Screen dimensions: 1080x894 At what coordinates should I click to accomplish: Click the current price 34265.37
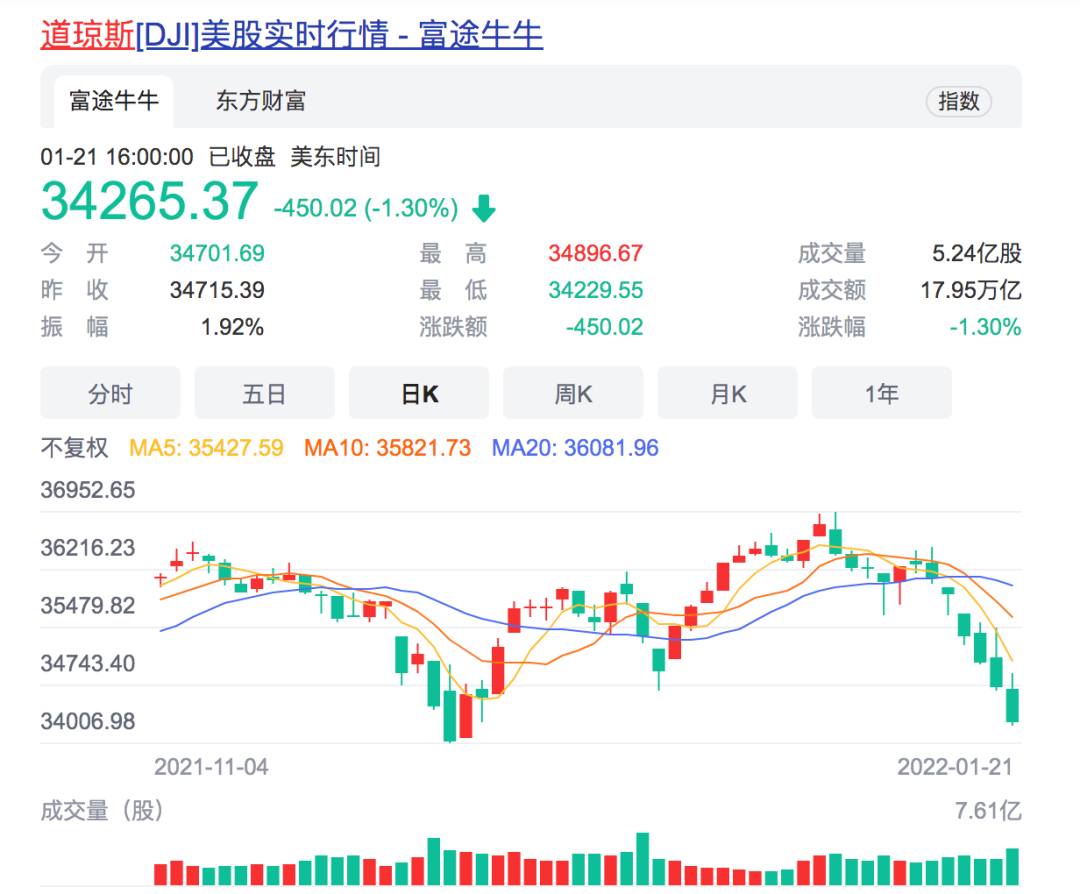point(148,202)
